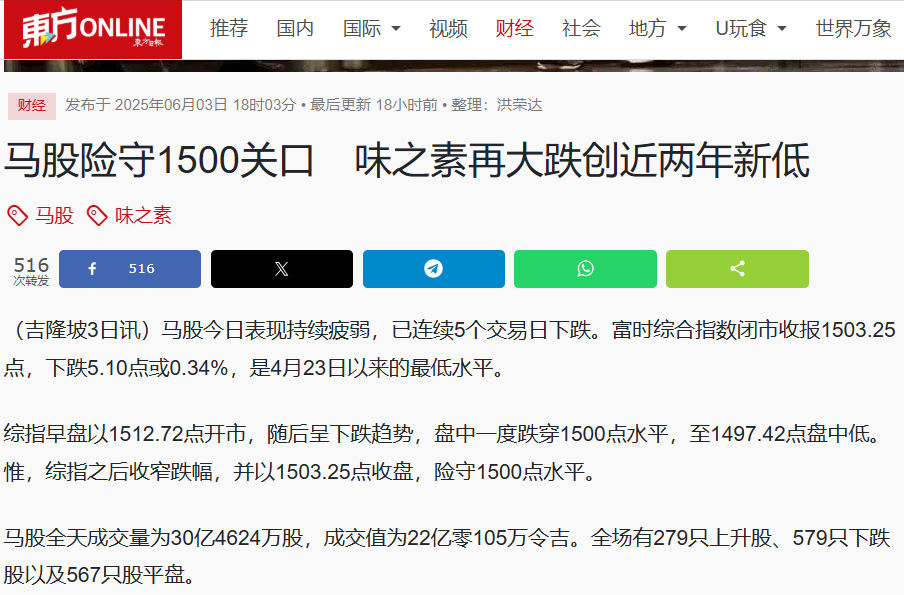Open the 世界万象 section
The image size is (904, 595).
(x=854, y=28)
